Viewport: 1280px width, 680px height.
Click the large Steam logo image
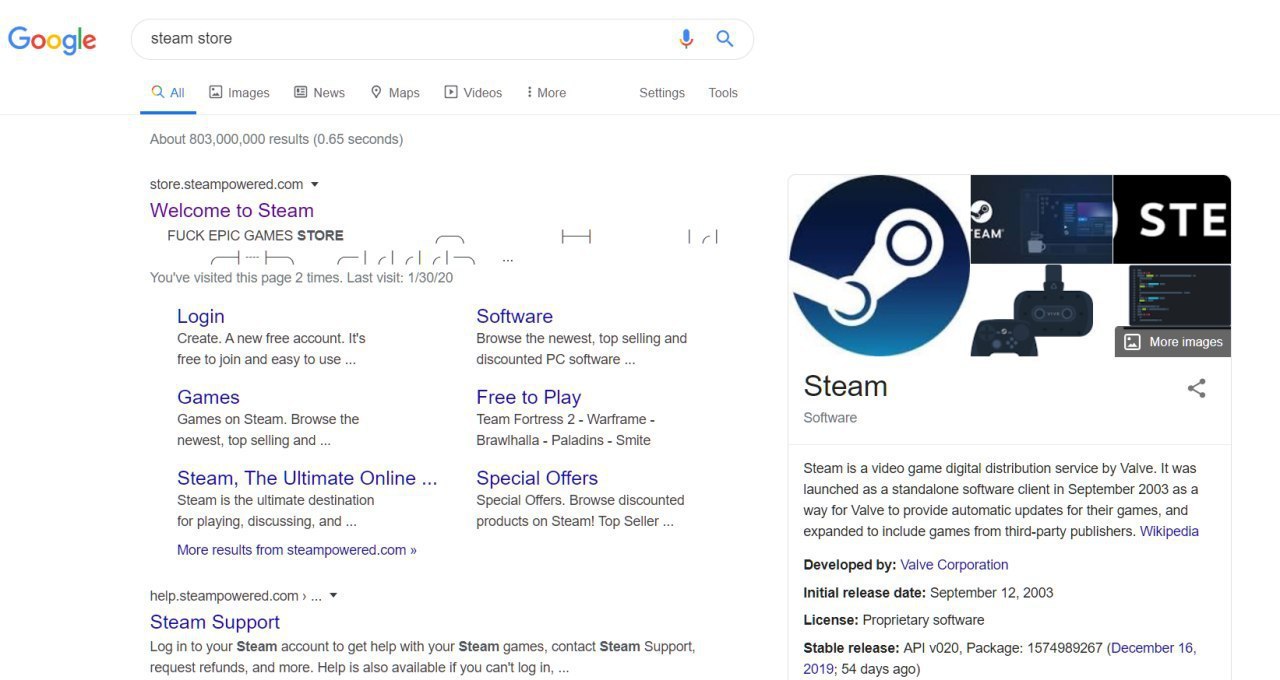(879, 265)
